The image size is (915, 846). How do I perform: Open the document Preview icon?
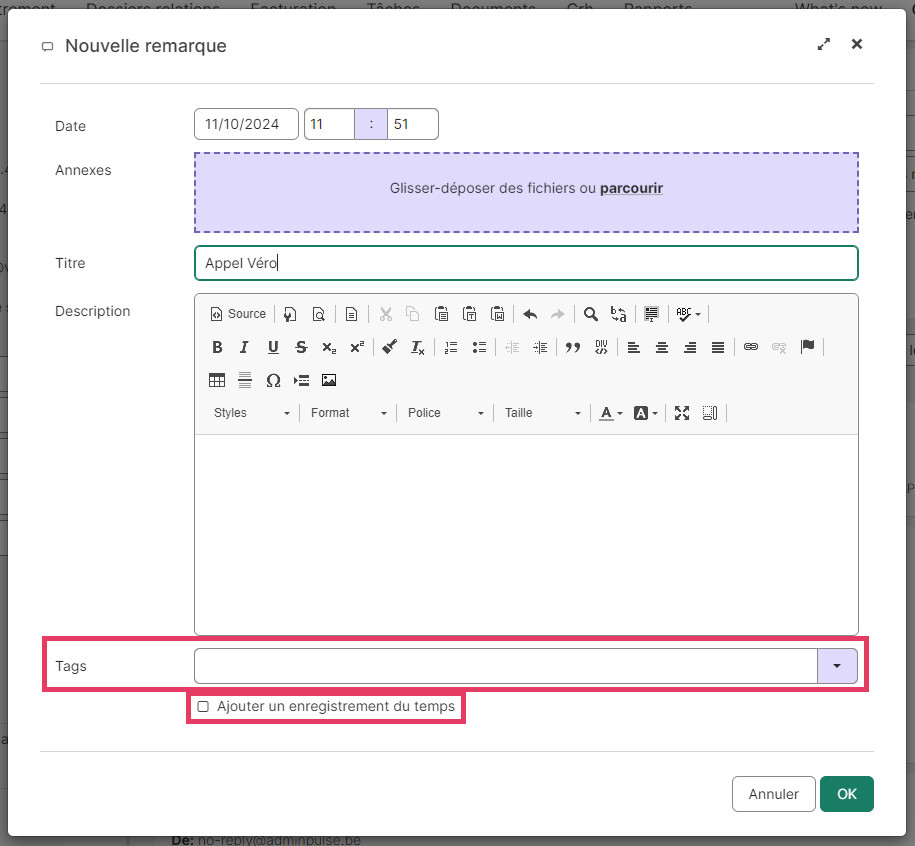(x=319, y=314)
